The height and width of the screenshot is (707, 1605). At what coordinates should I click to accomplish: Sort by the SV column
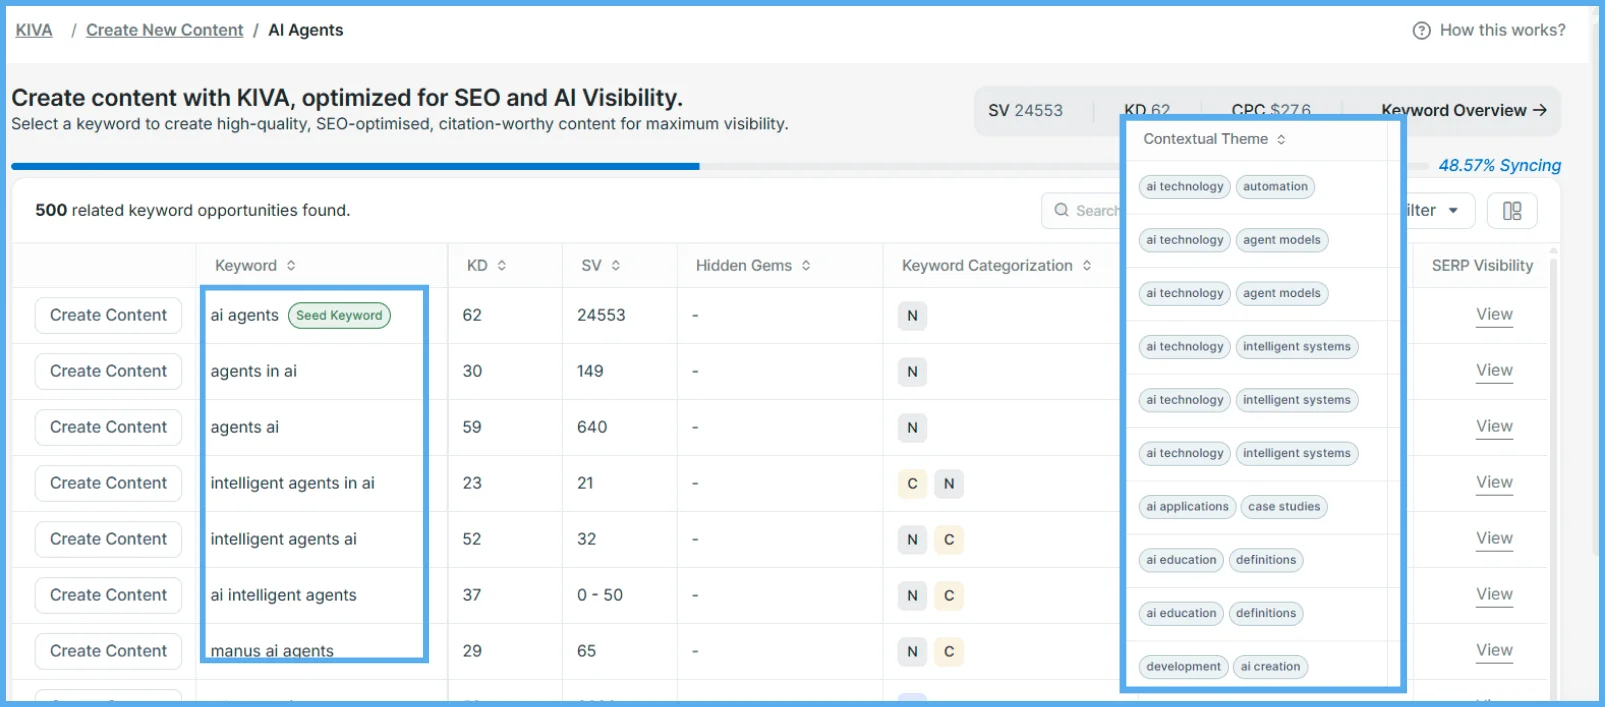pos(616,266)
